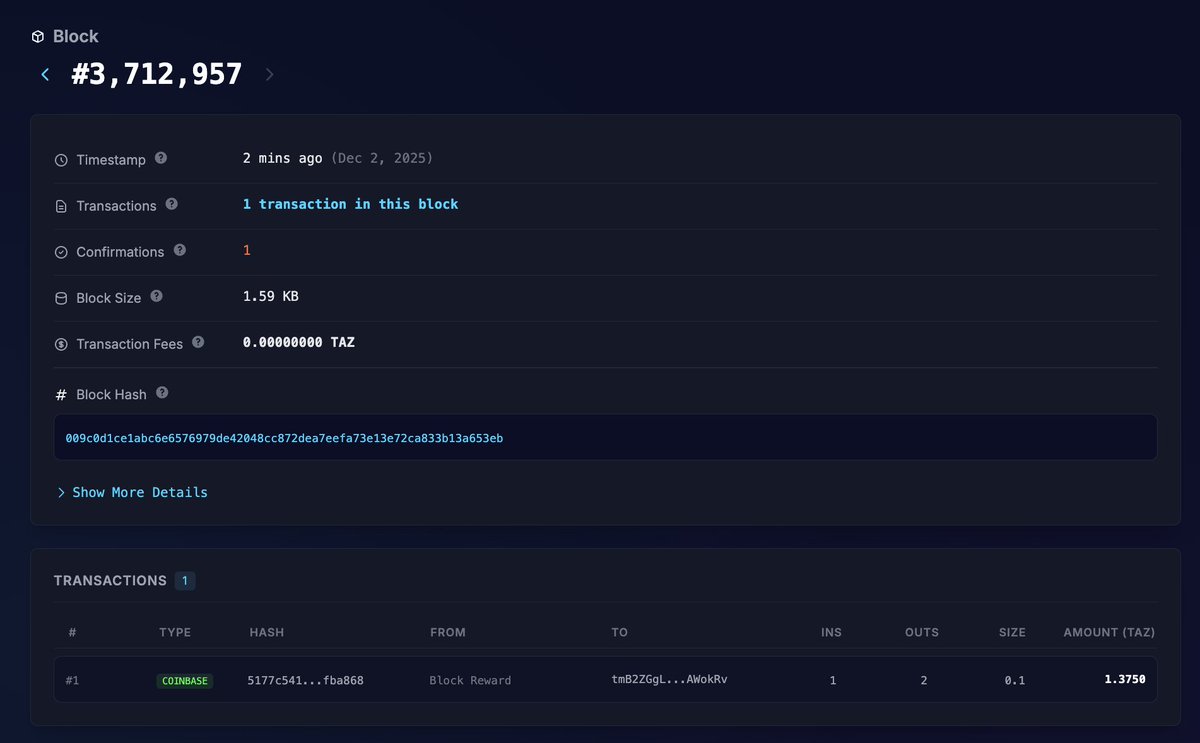Click the Block cube icon
The height and width of the screenshot is (743, 1200).
(x=38, y=37)
